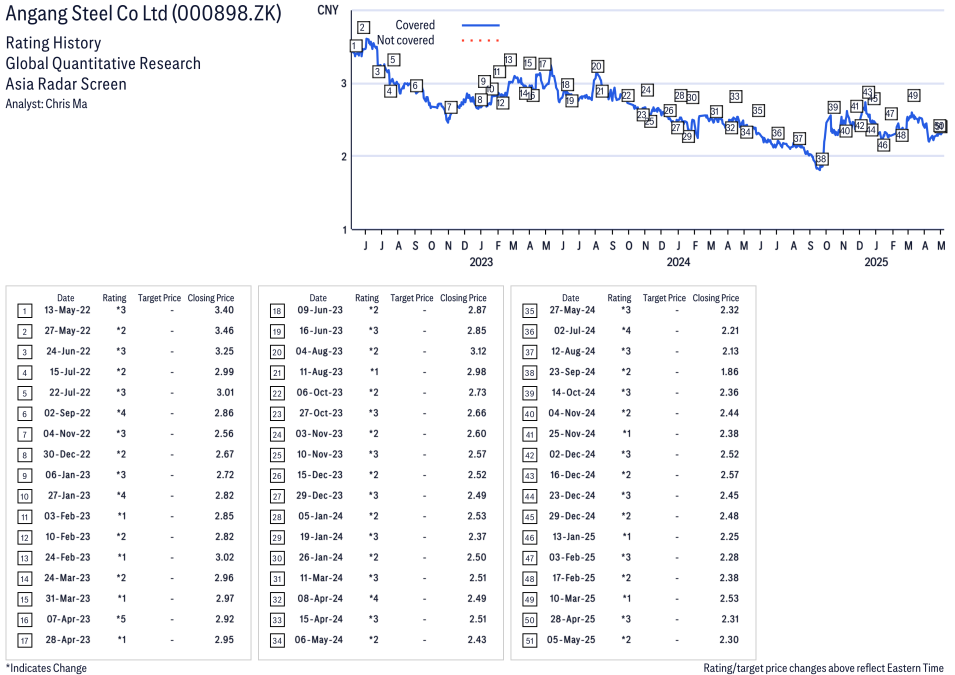Click the Rating header in second table

click(x=367, y=298)
